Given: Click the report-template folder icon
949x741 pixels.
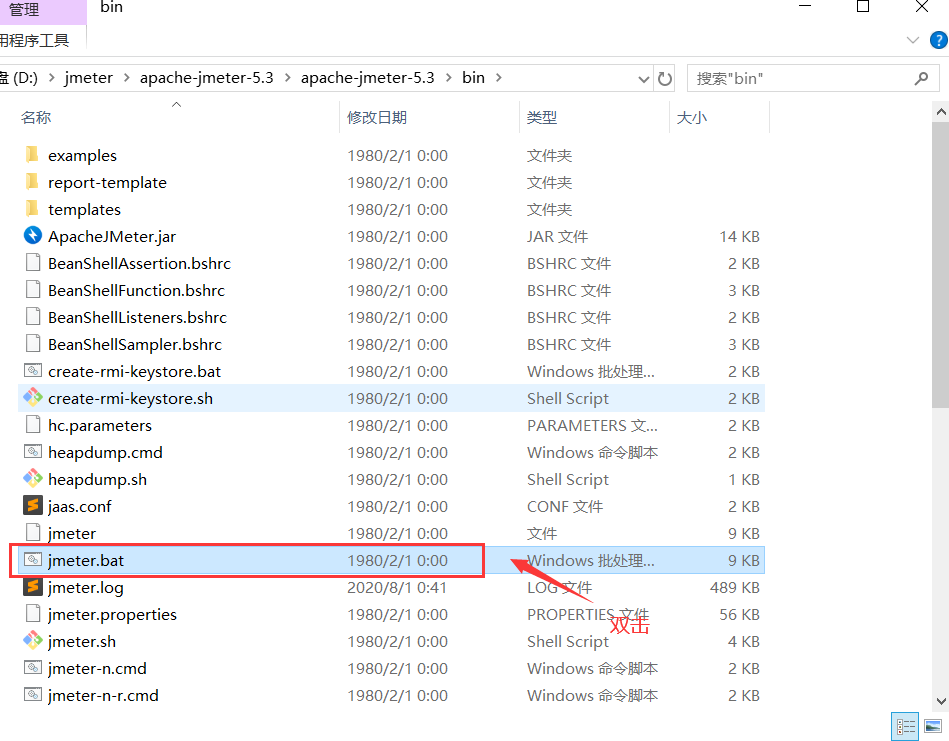Looking at the screenshot, I should [33, 182].
